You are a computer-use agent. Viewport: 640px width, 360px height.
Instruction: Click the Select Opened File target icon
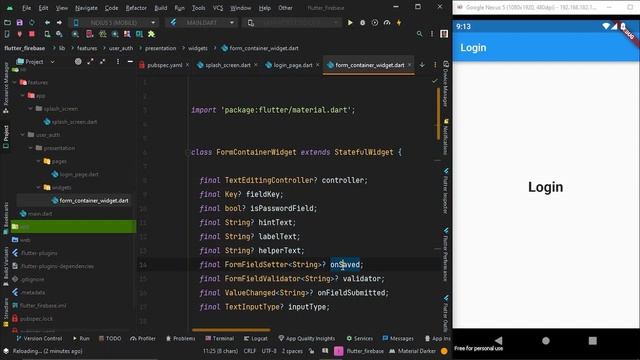pos(78,62)
